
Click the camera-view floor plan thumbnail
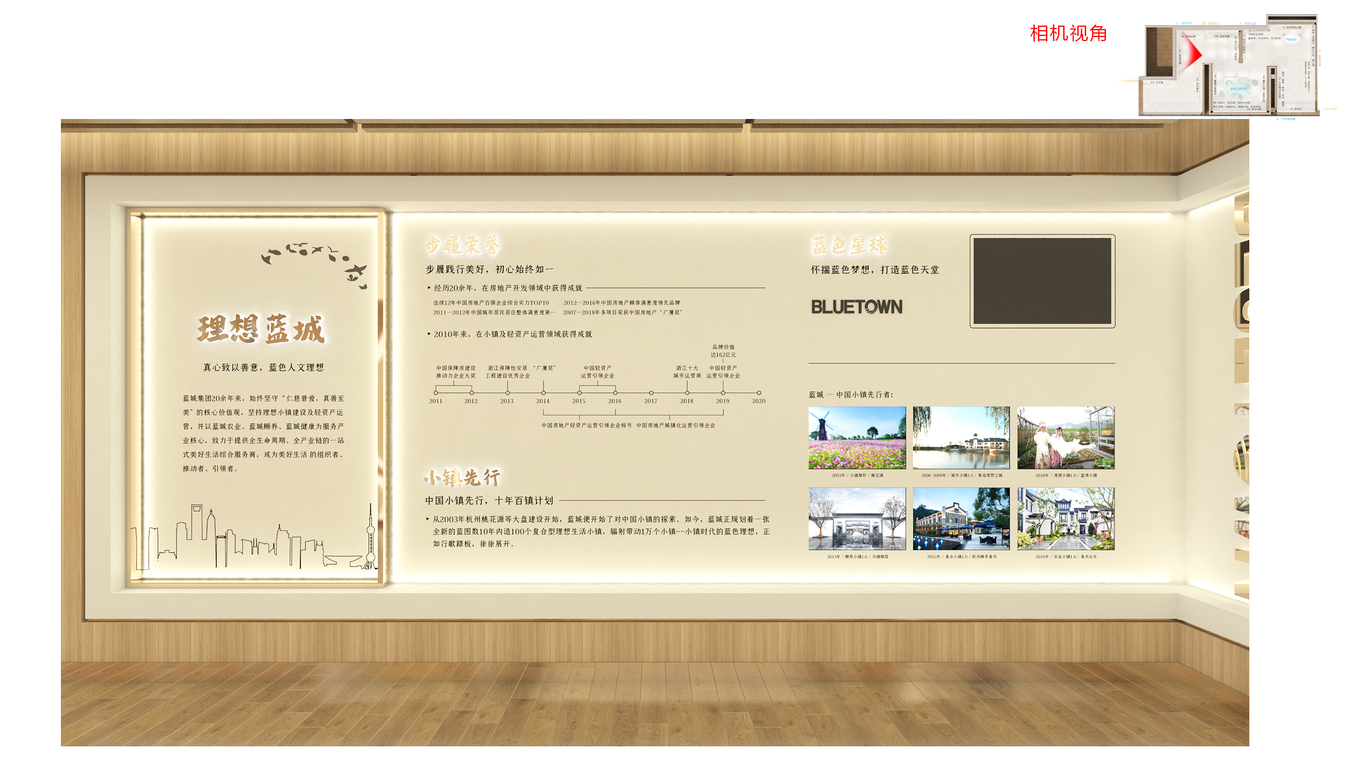(1229, 65)
